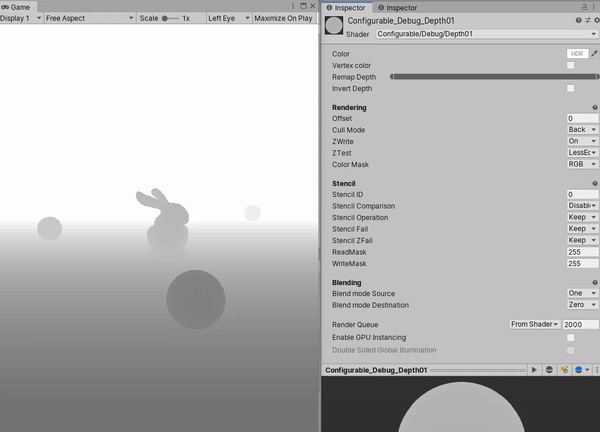
Task: Select the first Inspector tab
Action: click(346, 8)
